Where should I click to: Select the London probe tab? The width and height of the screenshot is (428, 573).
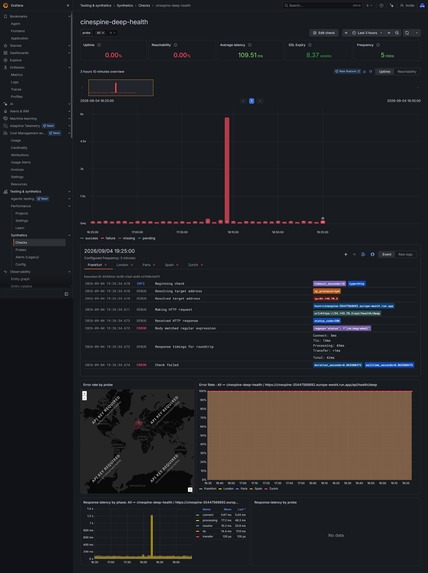[124, 265]
